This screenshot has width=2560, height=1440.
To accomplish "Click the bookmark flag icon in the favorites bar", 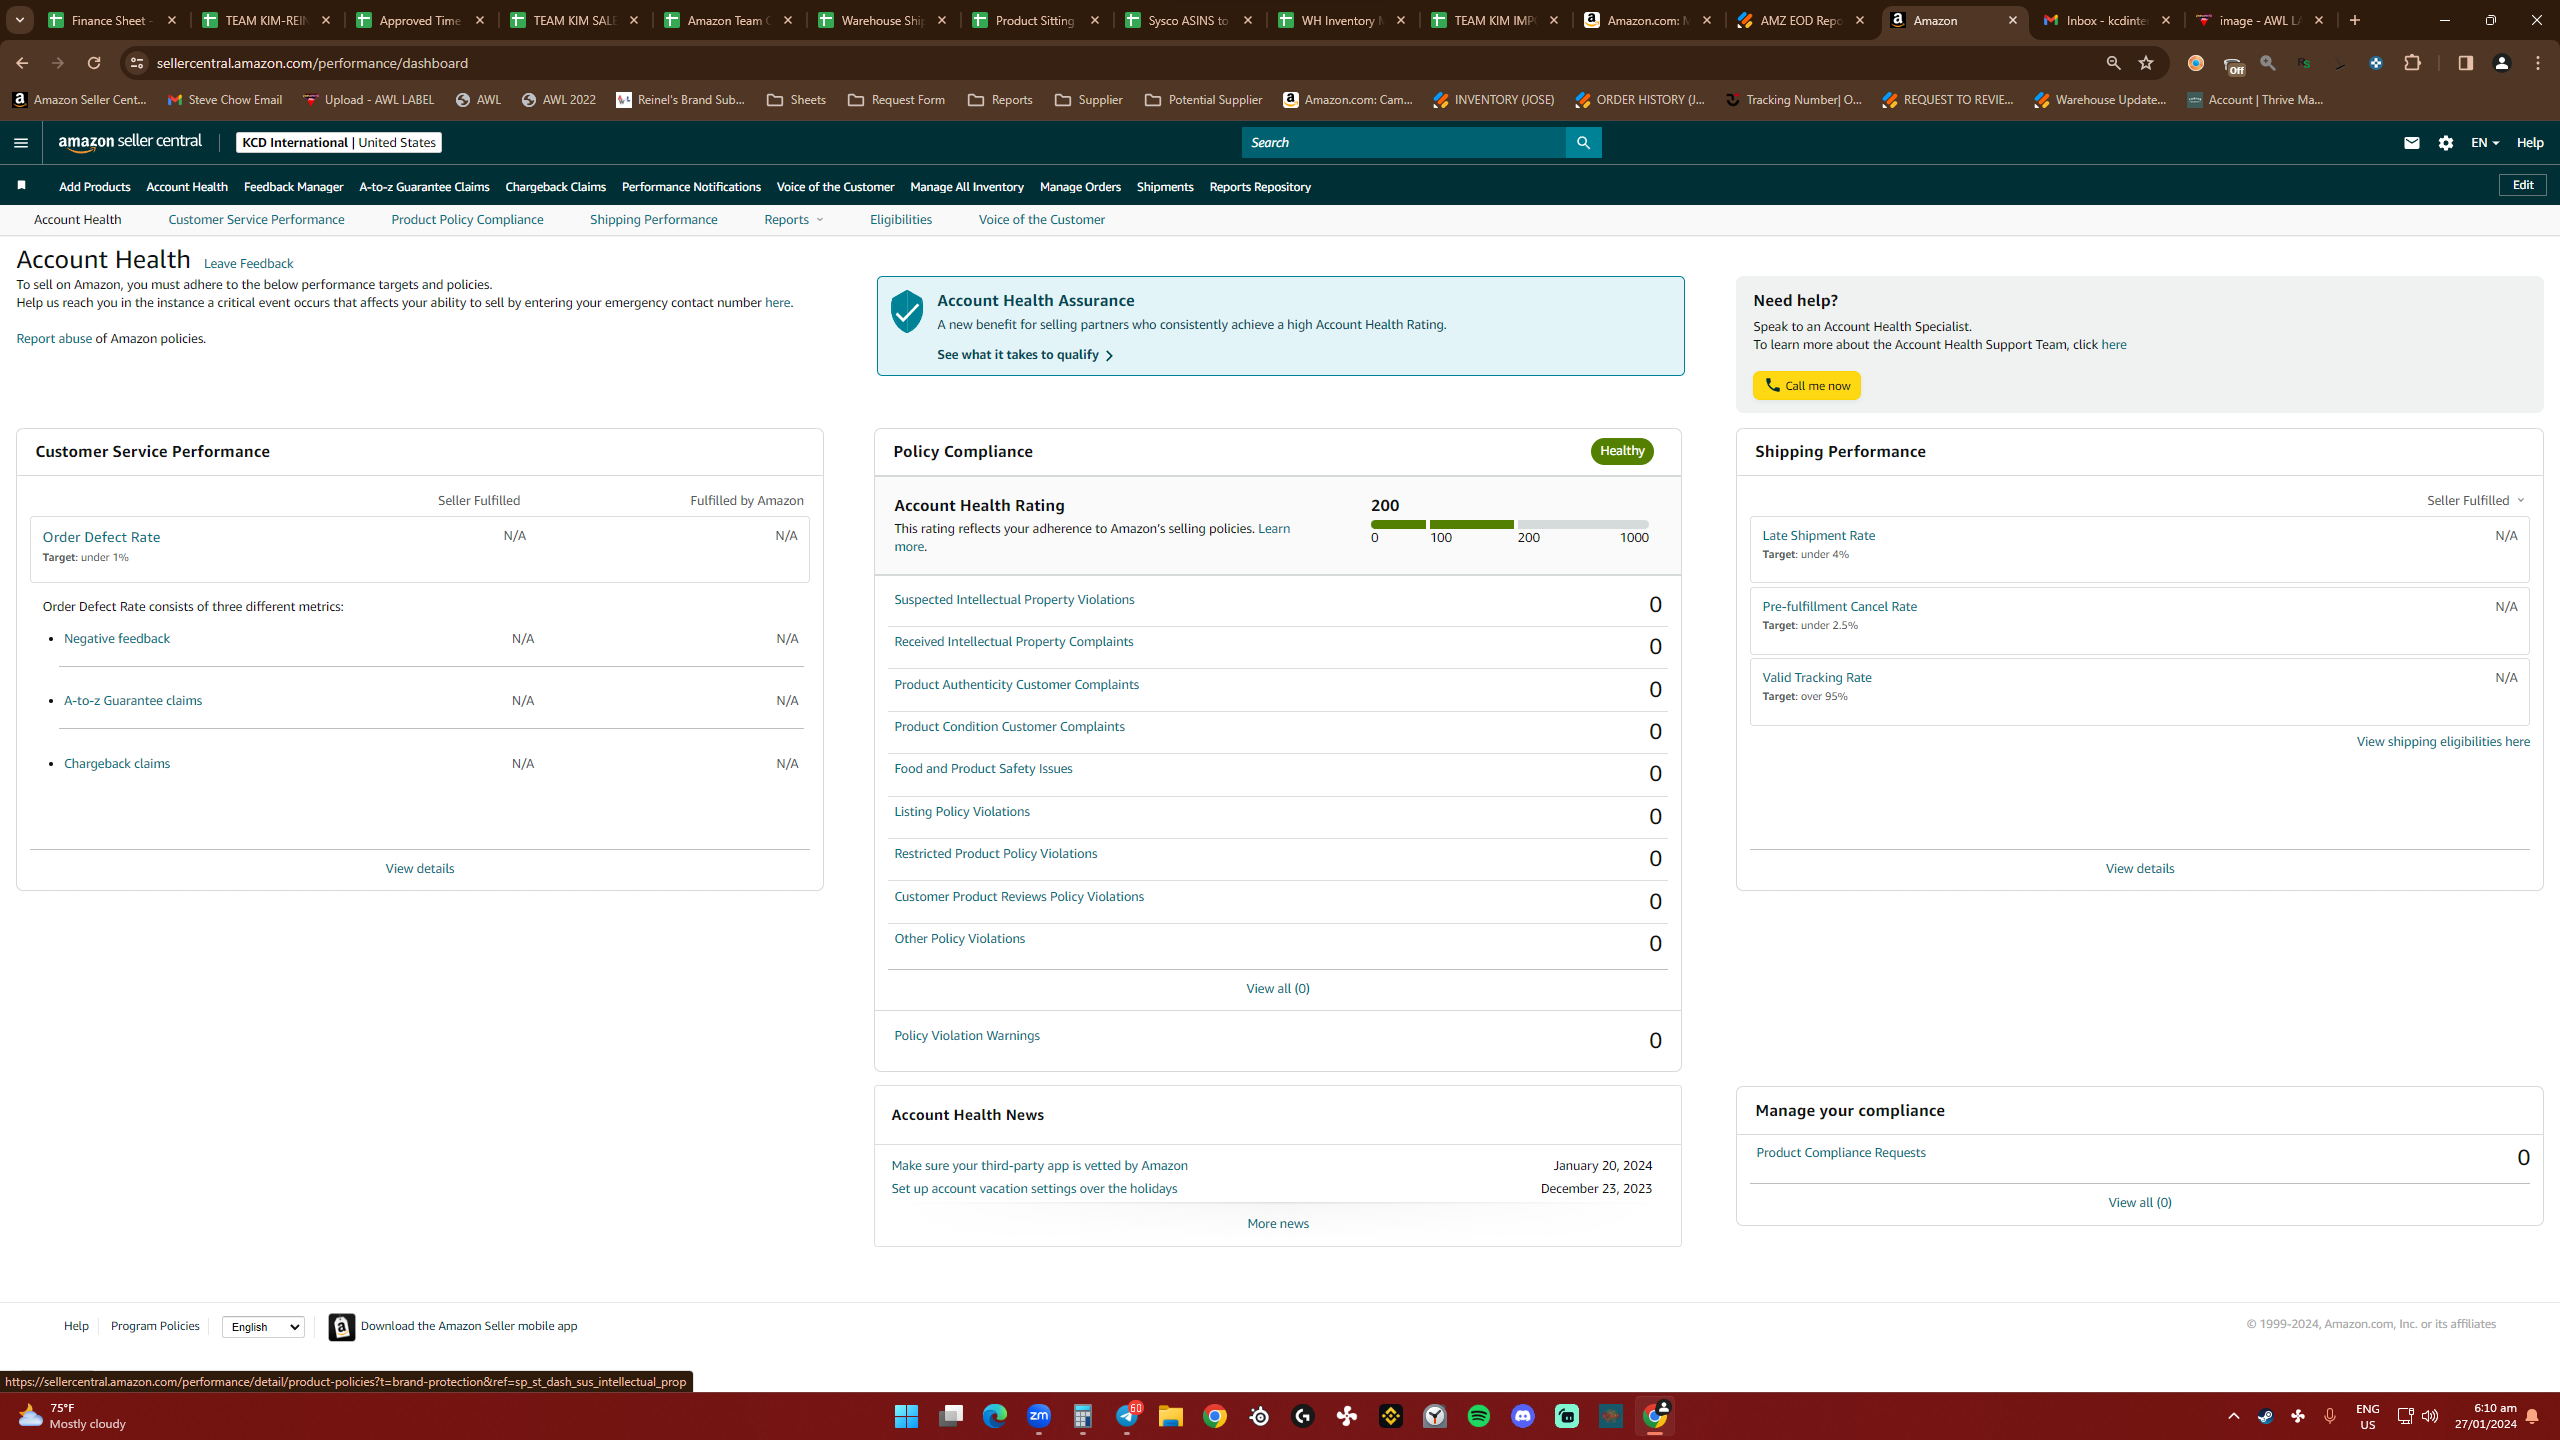I will pos(21,185).
